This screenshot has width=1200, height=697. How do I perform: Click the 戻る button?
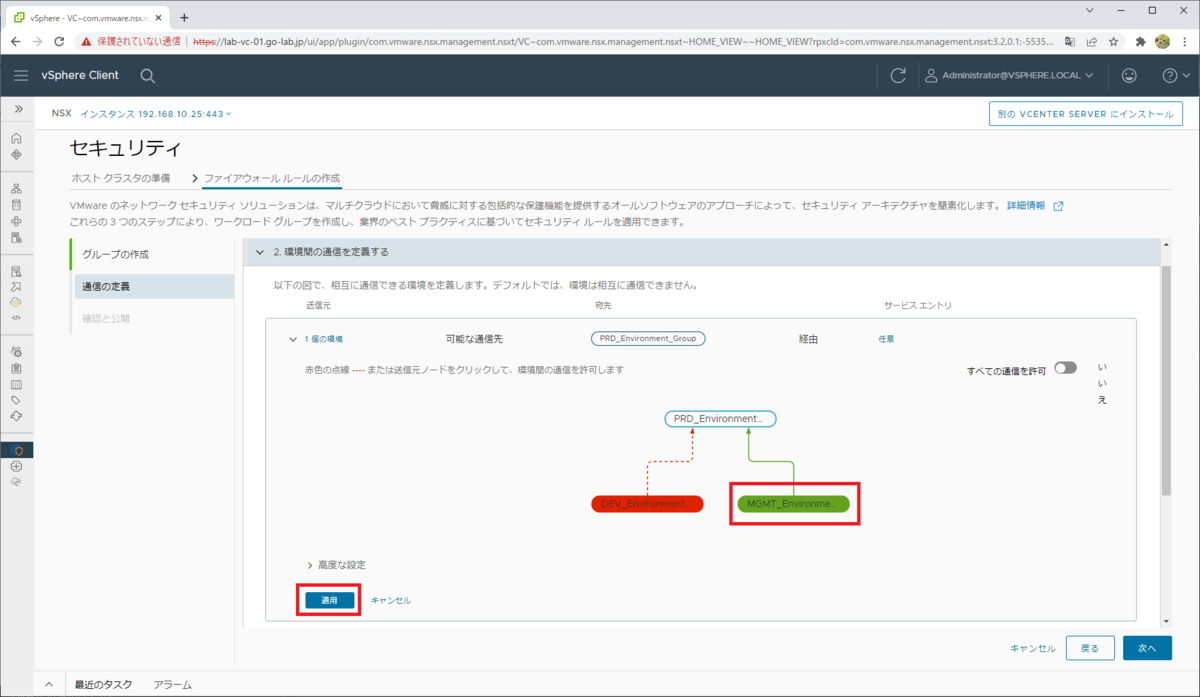click(1090, 648)
